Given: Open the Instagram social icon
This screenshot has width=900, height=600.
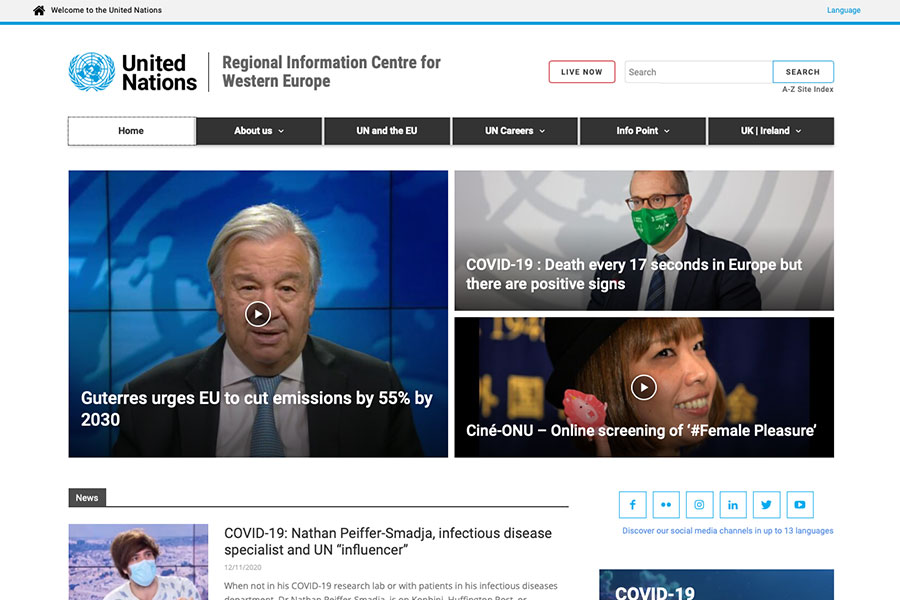Looking at the screenshot, I should 699,505.
